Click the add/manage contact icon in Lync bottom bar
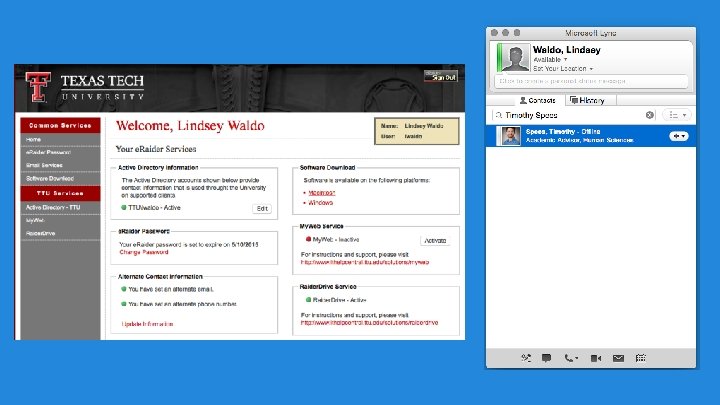Image resolution: width=720 pixels, height=405 pixels. [x=526, y=358]
